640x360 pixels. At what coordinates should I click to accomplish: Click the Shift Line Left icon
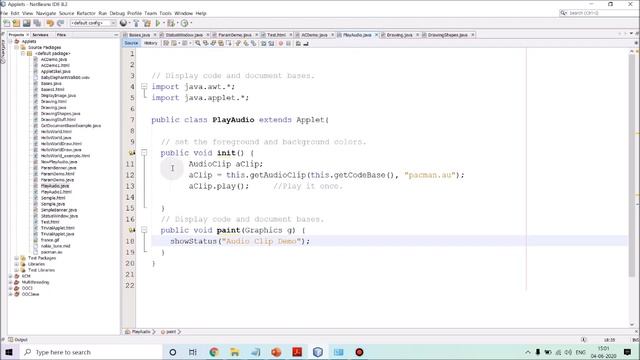pos(264,43)
